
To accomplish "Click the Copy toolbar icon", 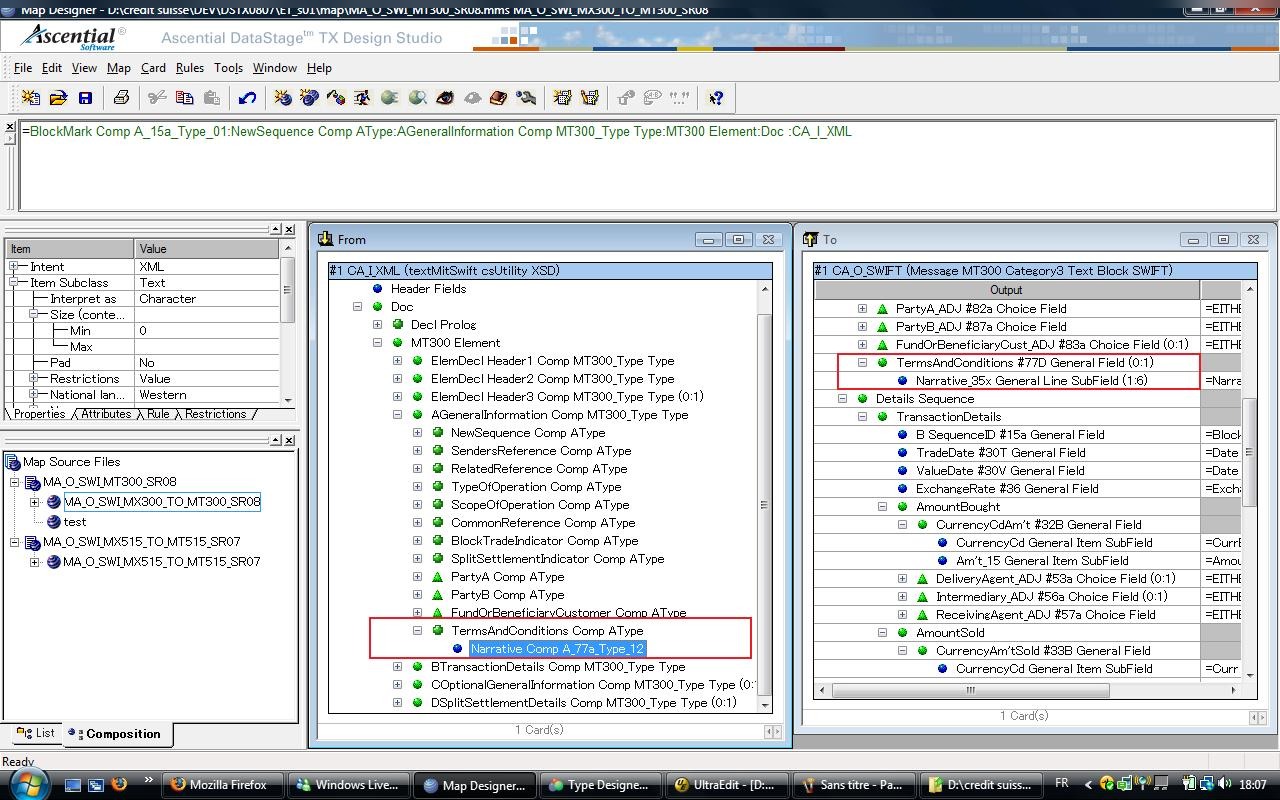I will [184, 98].
